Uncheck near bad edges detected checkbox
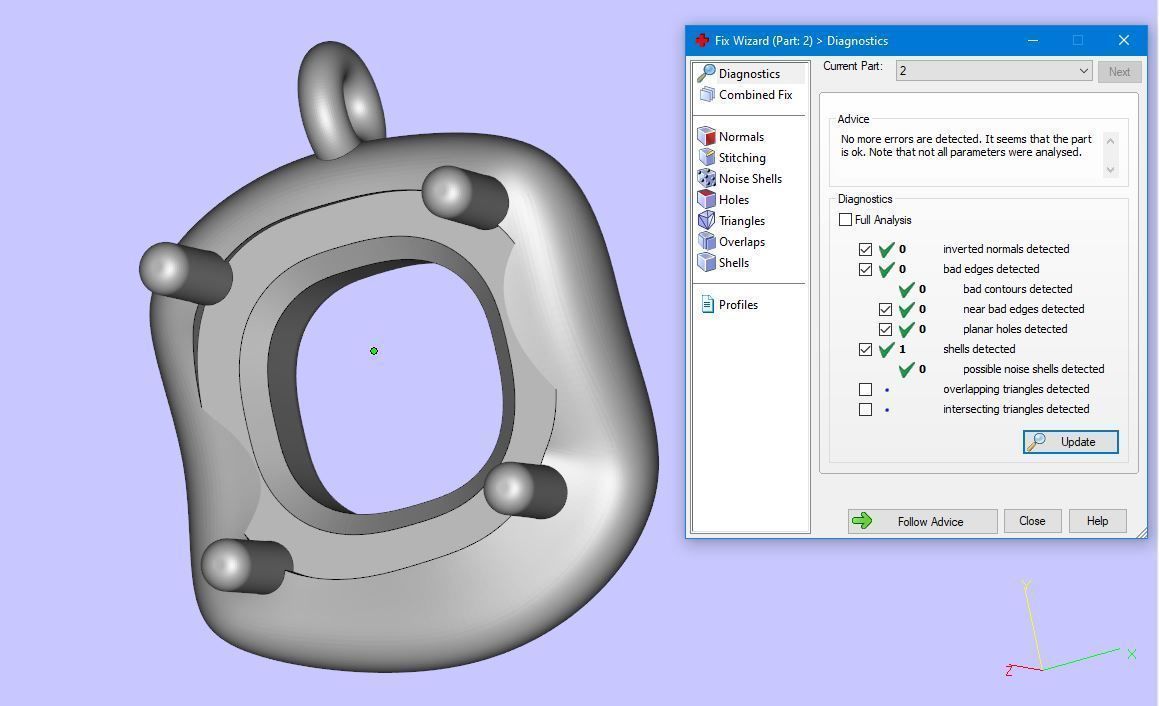 [x=886, y=309]
